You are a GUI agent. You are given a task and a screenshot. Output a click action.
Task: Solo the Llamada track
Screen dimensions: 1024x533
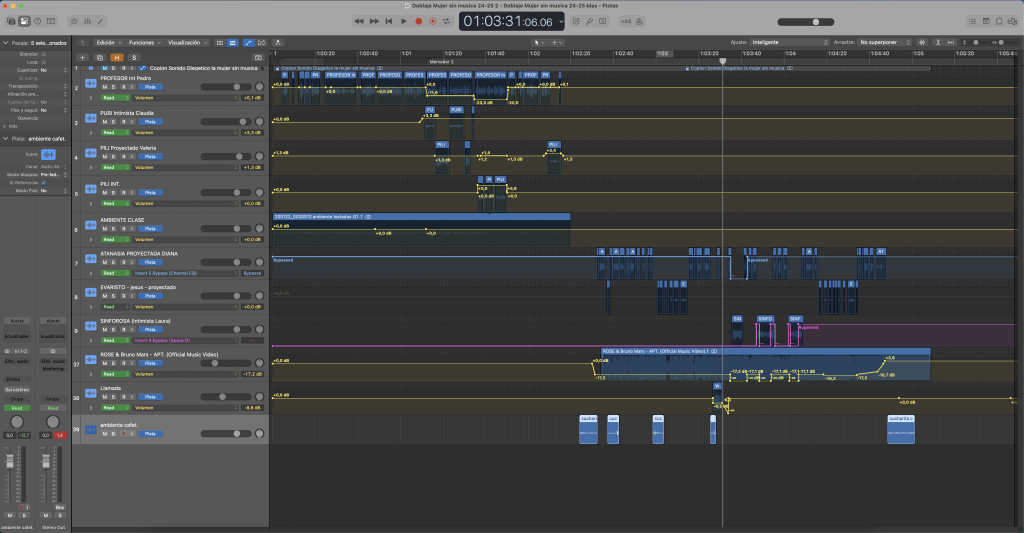pos(115,399)
